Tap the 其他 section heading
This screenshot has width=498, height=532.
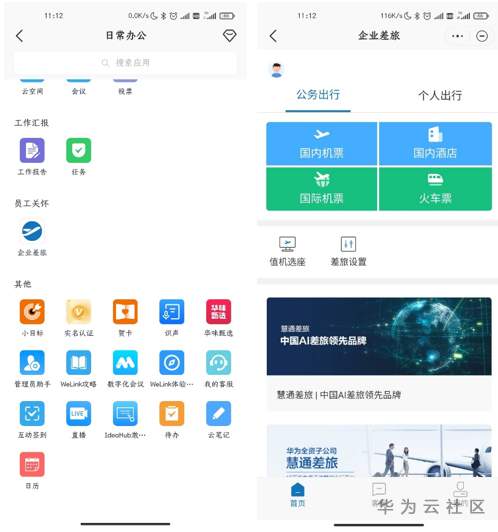pyautogui.click(x=23, y=284)
